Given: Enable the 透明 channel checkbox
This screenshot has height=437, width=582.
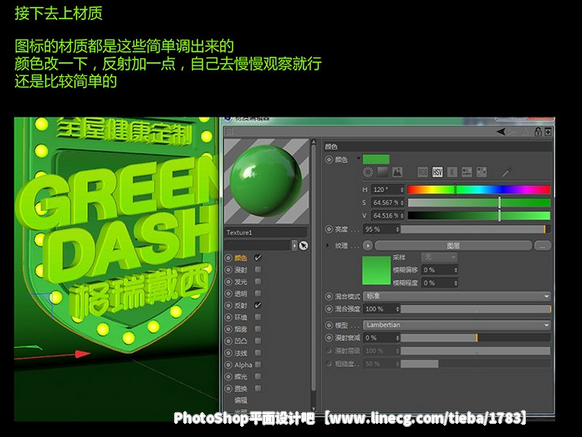Looking at the screenshot, I should [x=258, y=293].
